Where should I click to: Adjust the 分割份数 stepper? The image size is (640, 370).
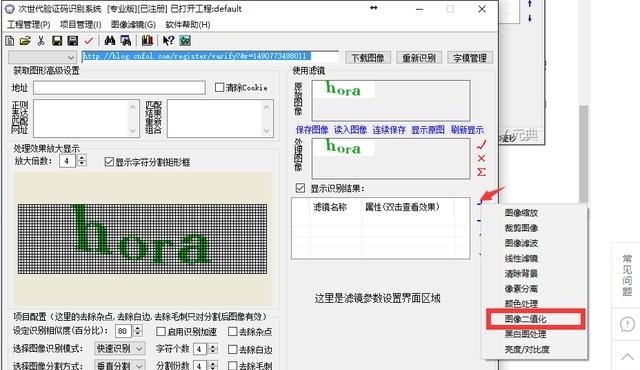(x=213, y=366)
